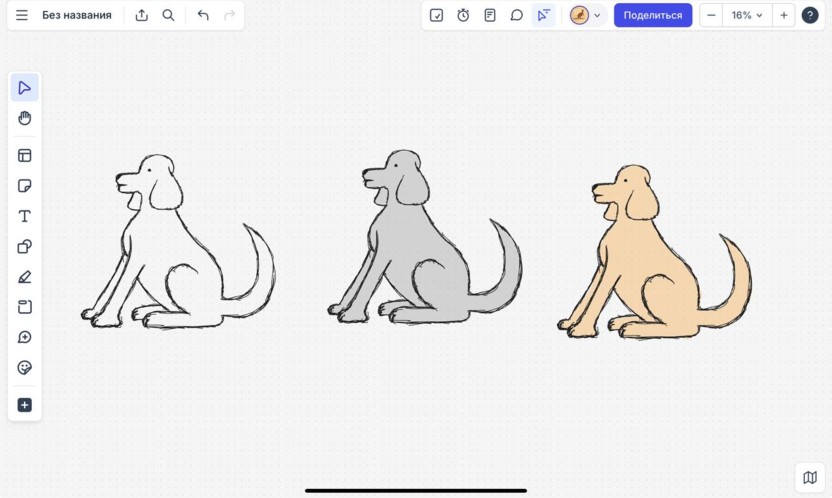The image size is (832, 498).
Task: Open the templates tool
Action: pos(24,155)
